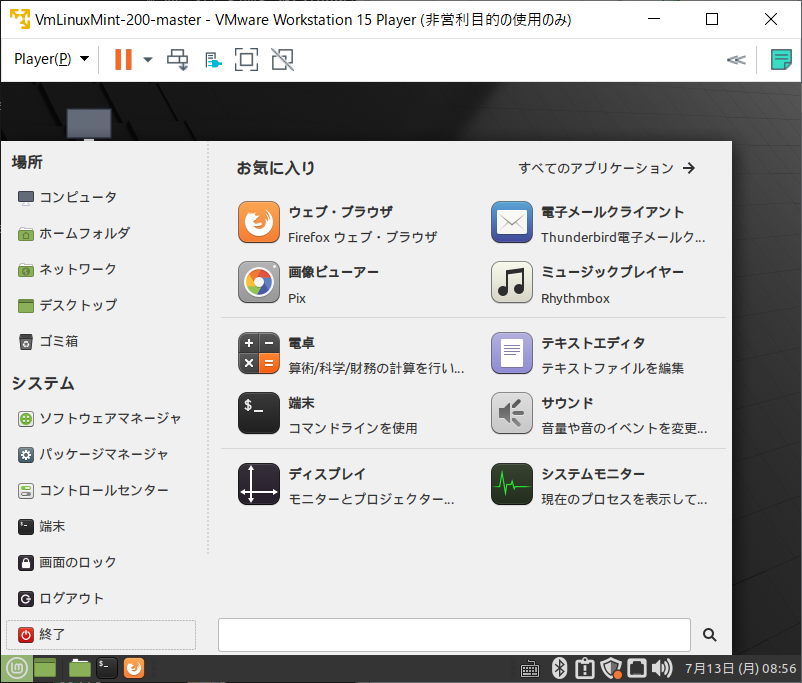Open file manager folder icon on panel
The height and width of the screenshot is (683, 802).
click(80, 668)
